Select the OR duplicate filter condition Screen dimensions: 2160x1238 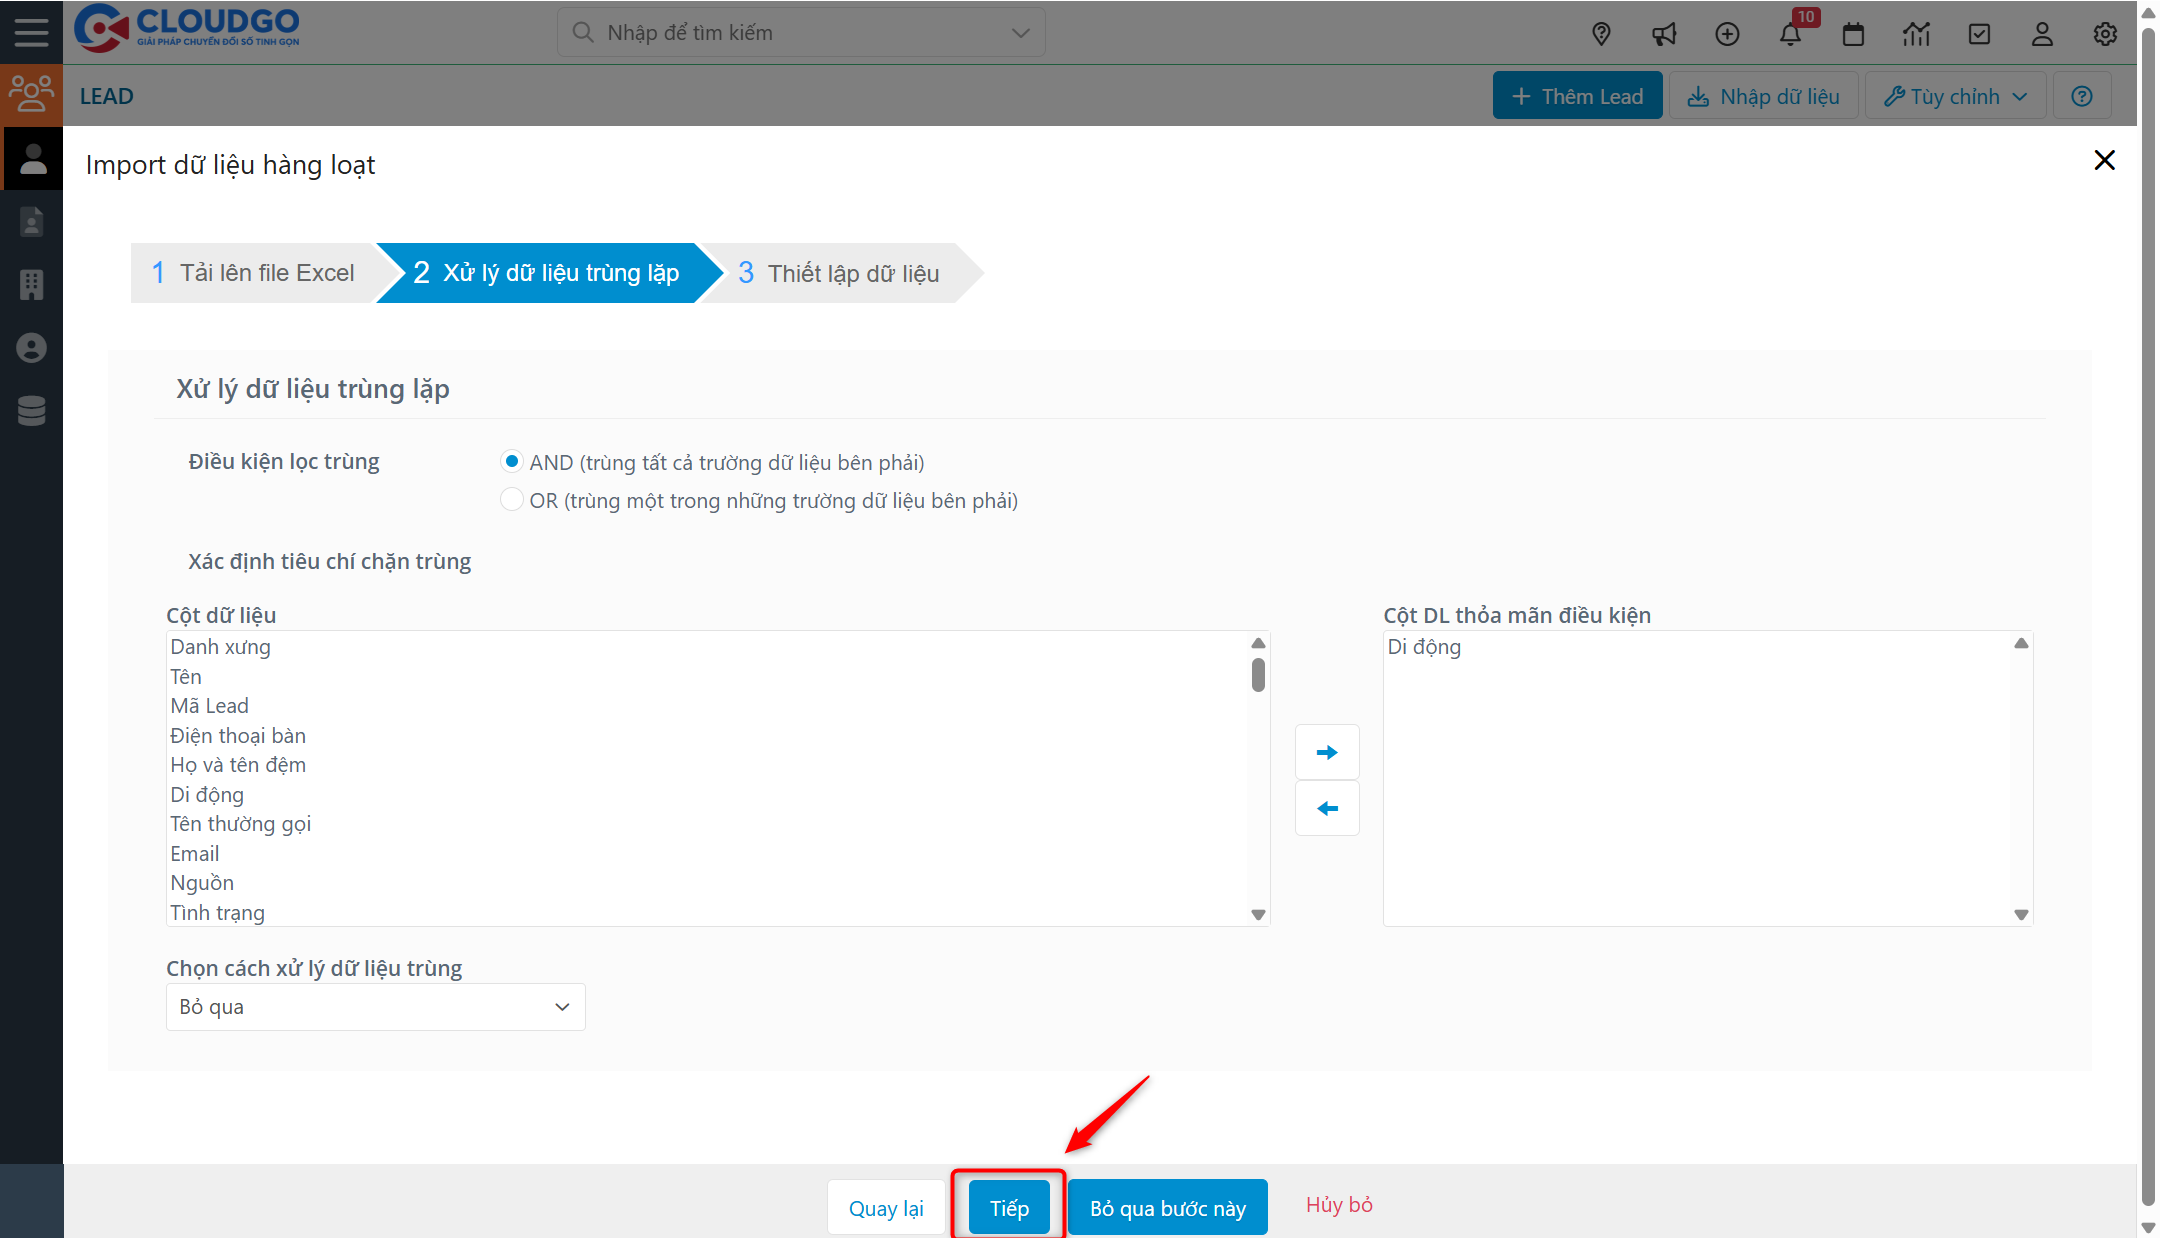point(512,499)
